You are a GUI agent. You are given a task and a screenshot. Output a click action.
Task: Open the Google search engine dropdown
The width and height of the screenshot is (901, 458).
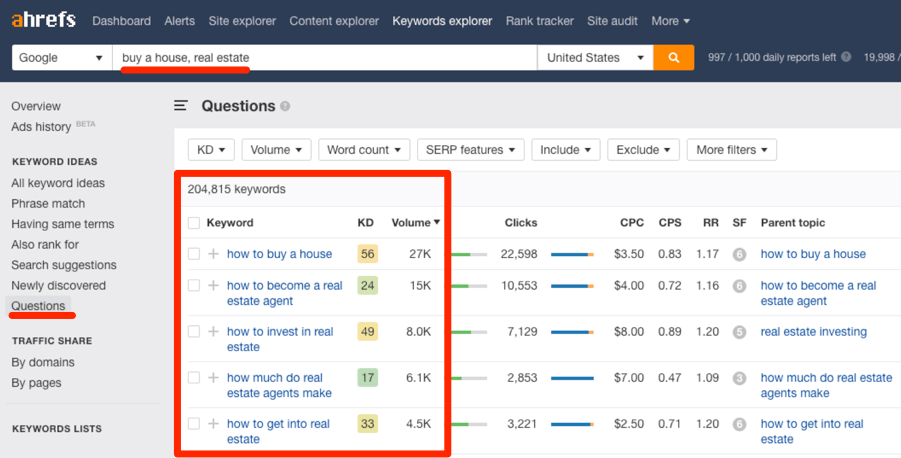[61, 57]
